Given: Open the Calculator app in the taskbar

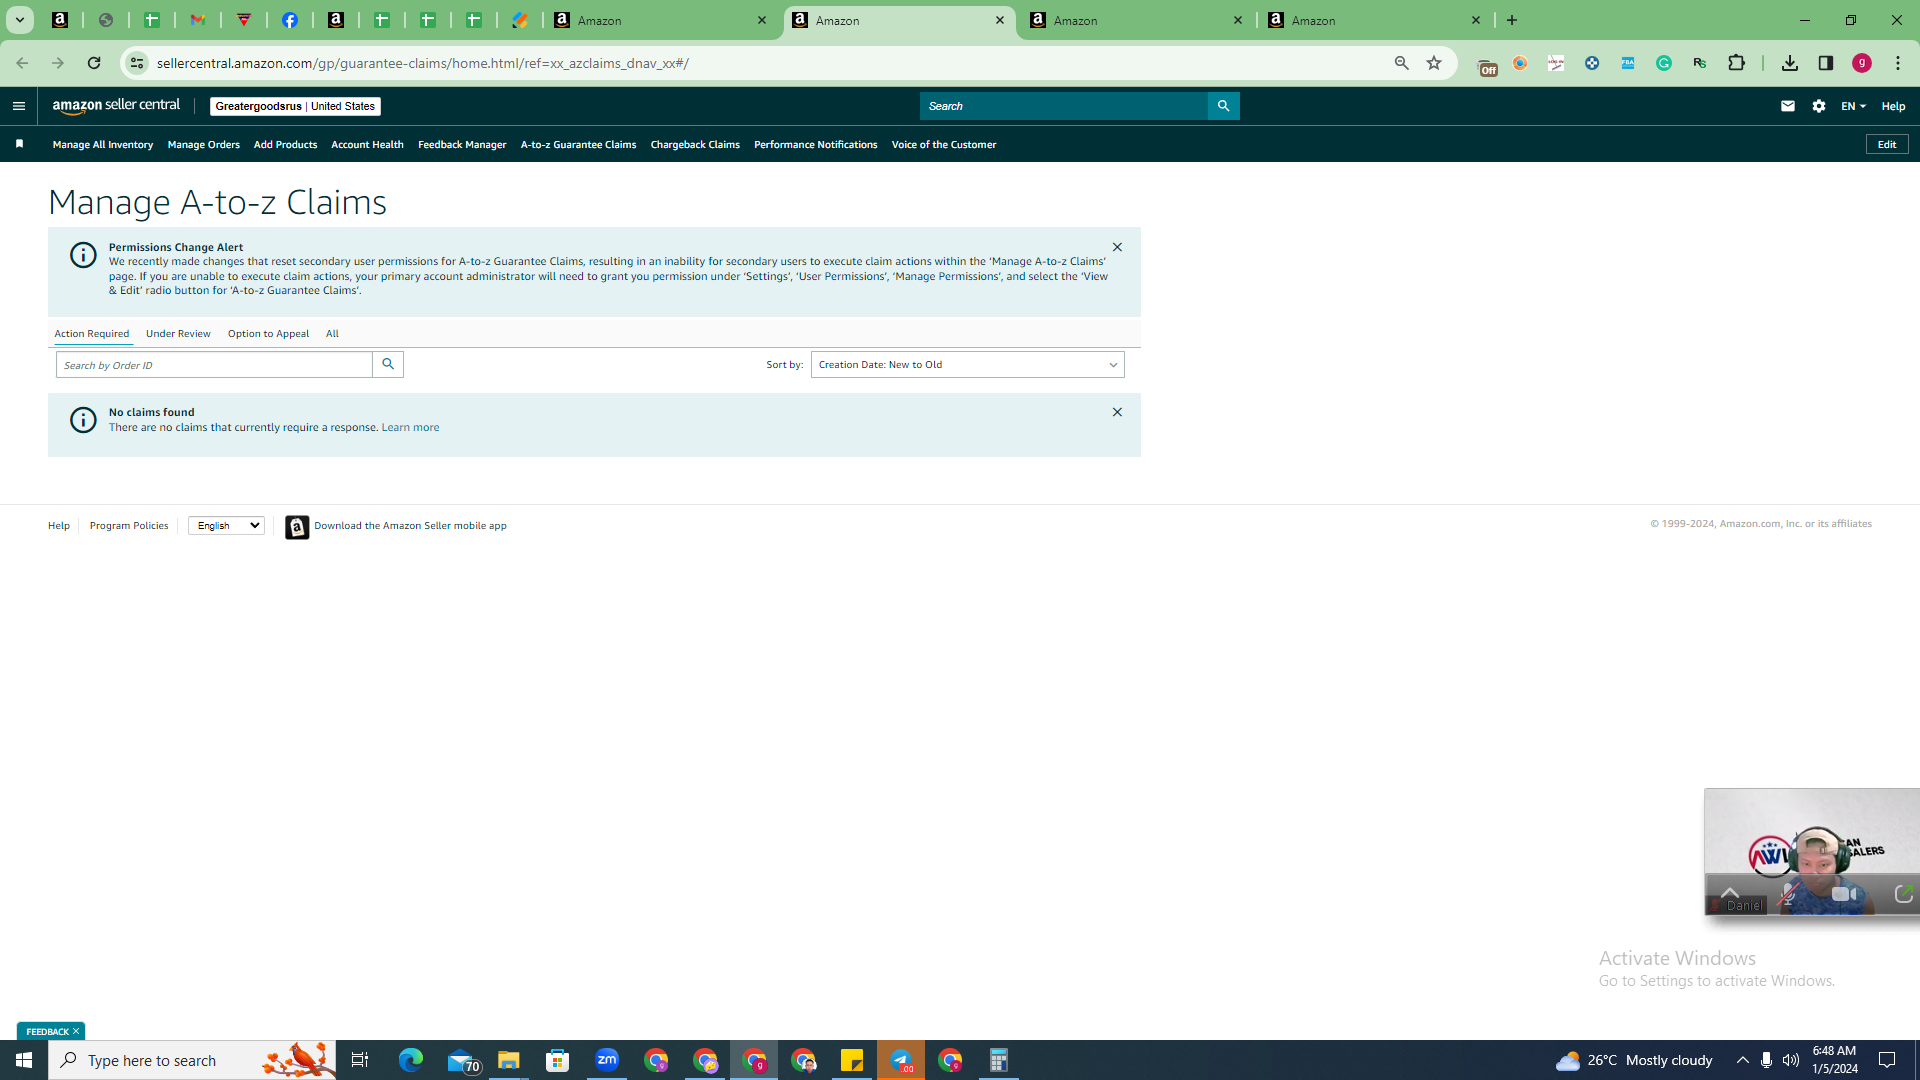Looking at the screenshot, I should click(999, 1060).
